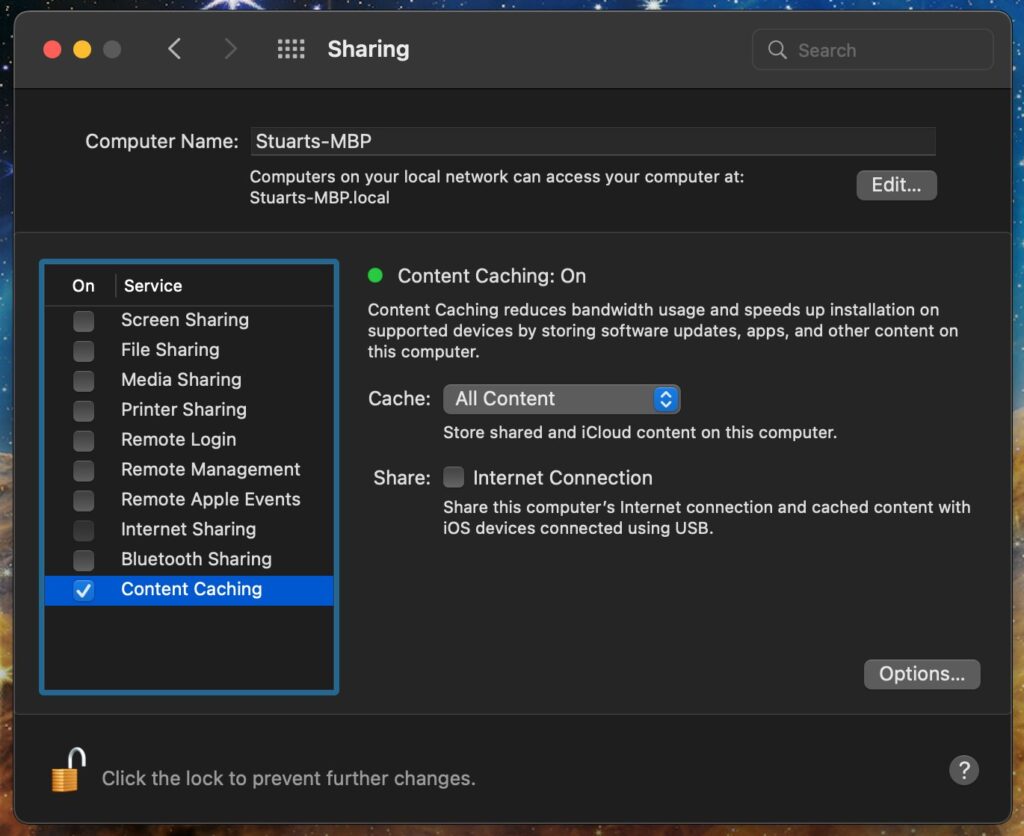Enable the Printer Sharing checkbox
Viewport: 1024px width, 836px height.
tap(84, 411)
